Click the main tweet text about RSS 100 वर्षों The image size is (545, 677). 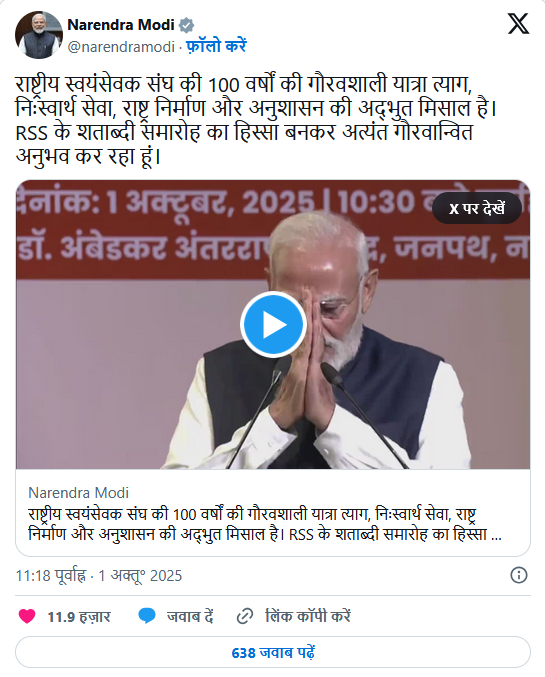(x=256, y=120)
